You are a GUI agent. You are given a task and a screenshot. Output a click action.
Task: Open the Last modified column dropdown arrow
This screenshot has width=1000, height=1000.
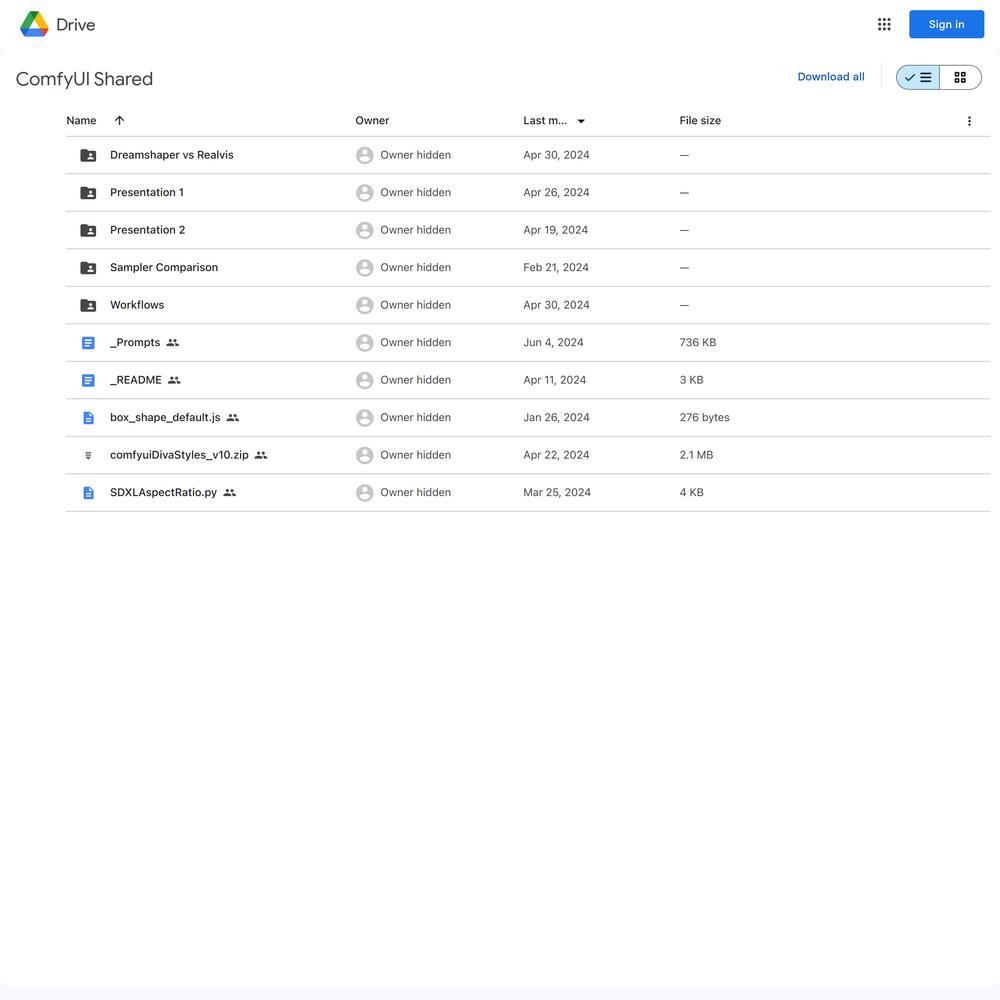581,121
